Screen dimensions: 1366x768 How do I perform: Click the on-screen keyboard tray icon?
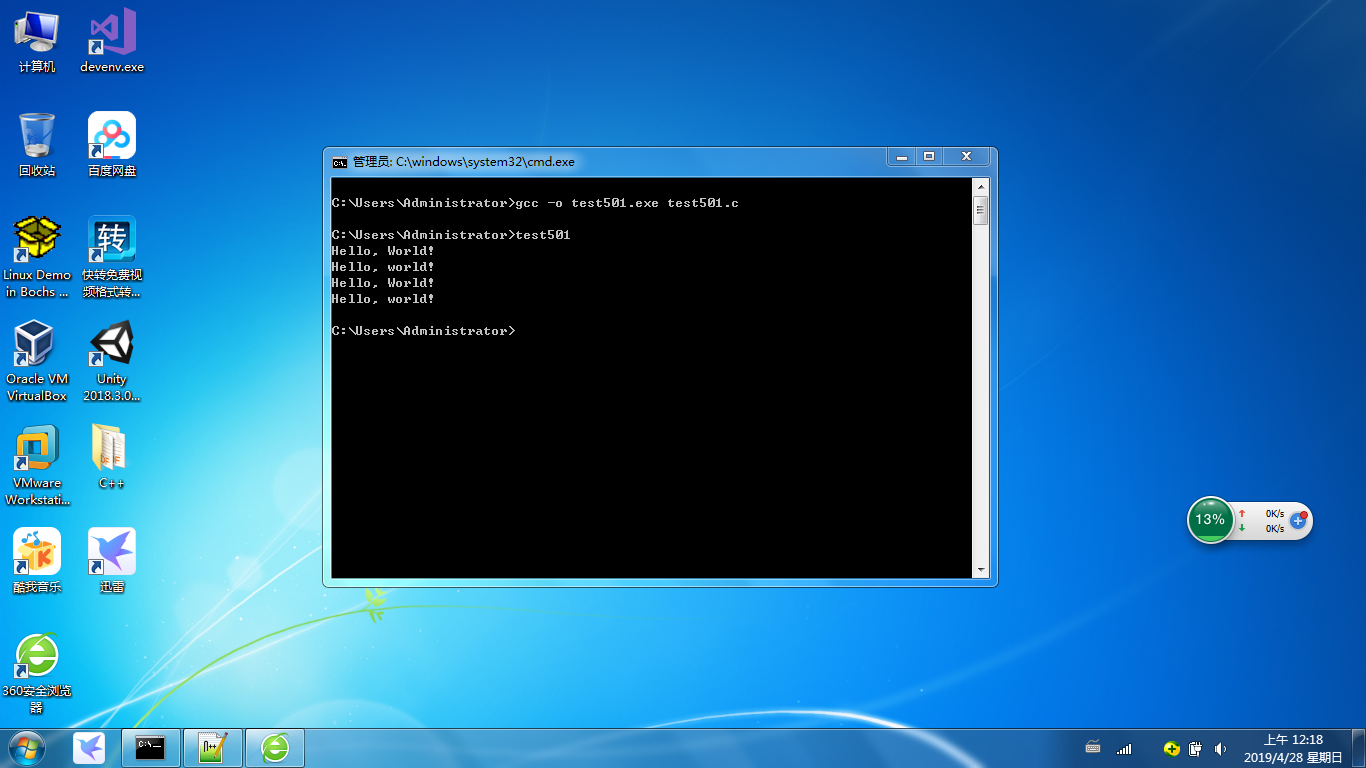coord(1093,748)
